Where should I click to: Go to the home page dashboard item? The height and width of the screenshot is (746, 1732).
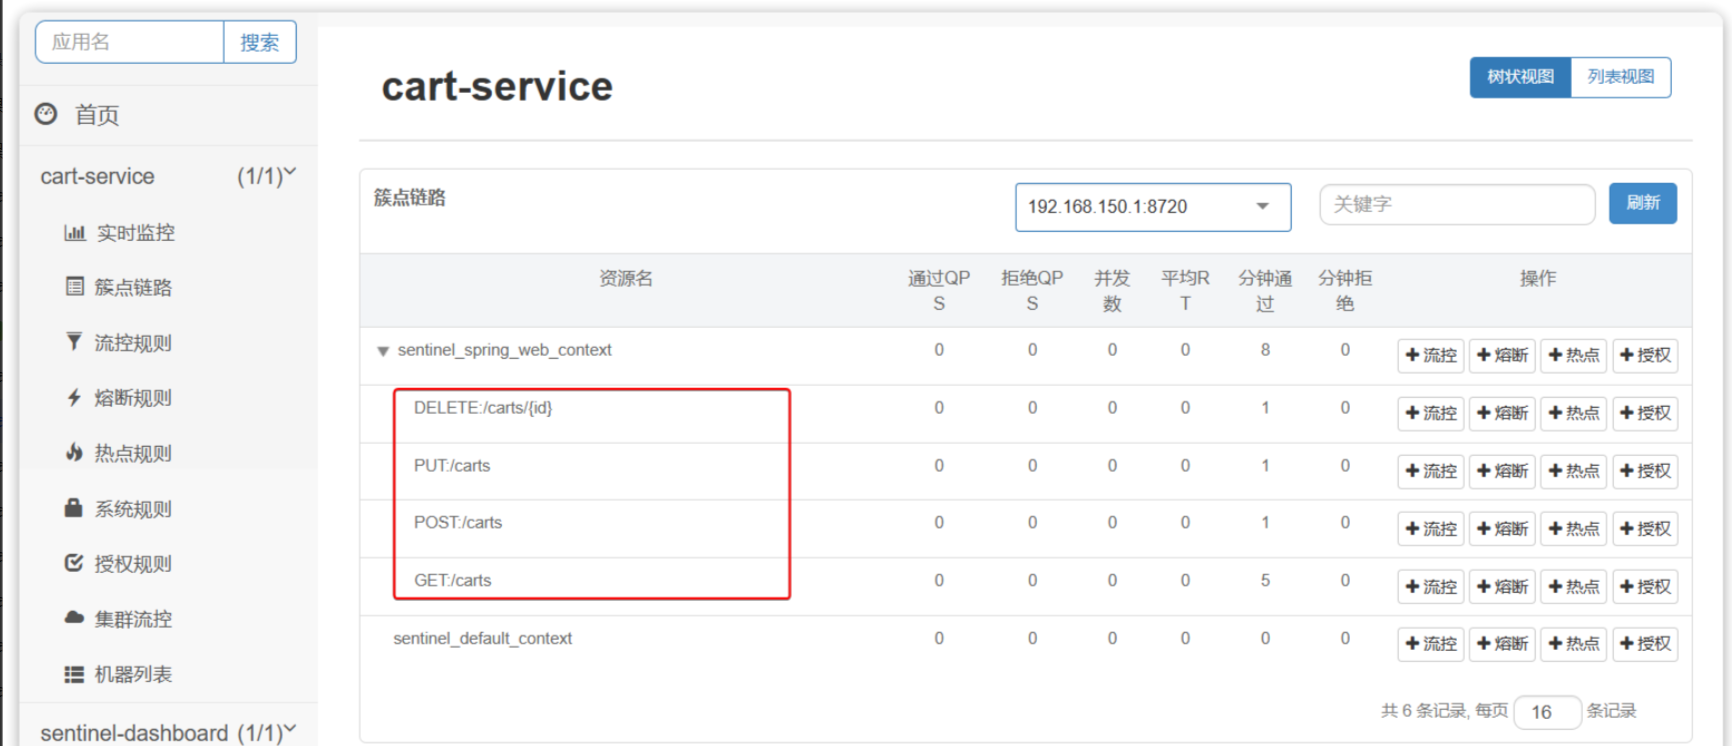96,115
